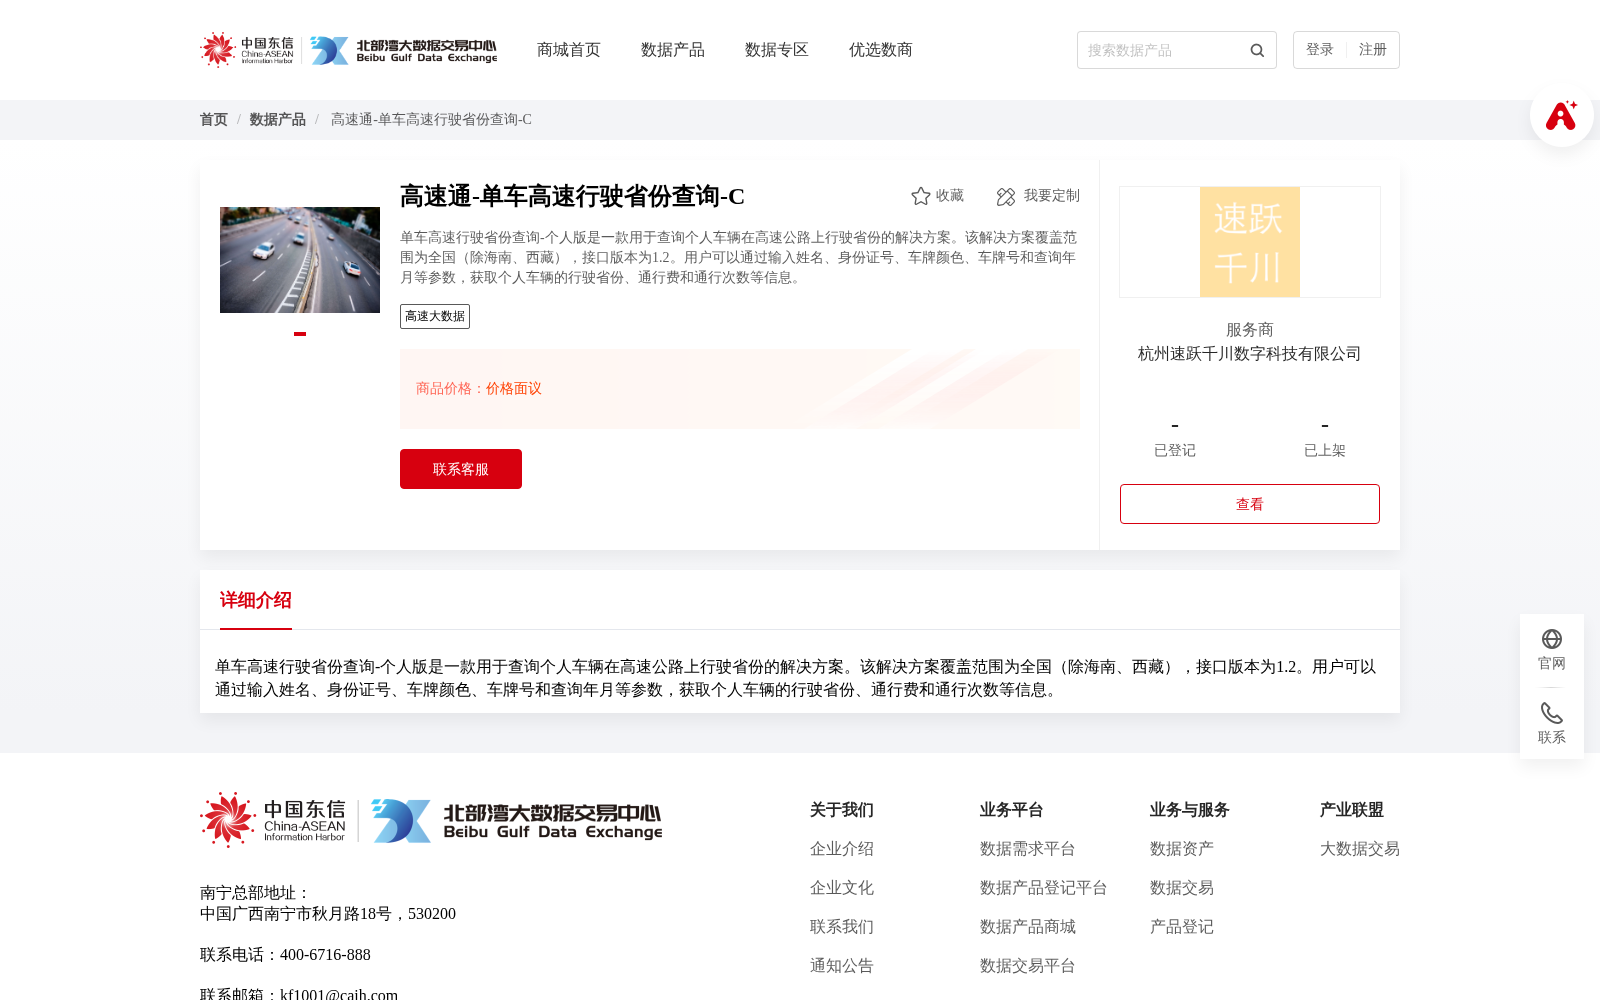Open footer link 数据资产
The height and width of the screenshot is (1000, 1600).
point(1182,849)
